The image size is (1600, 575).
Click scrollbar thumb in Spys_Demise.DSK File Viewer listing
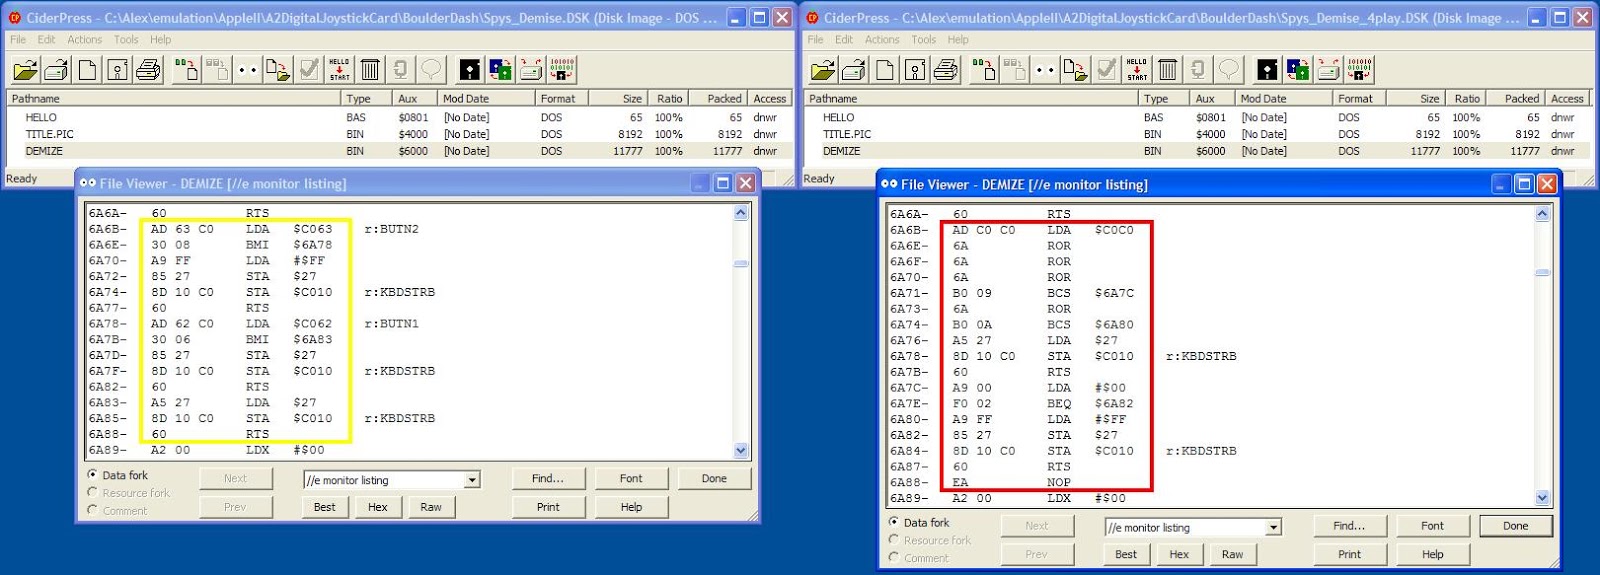741,264
